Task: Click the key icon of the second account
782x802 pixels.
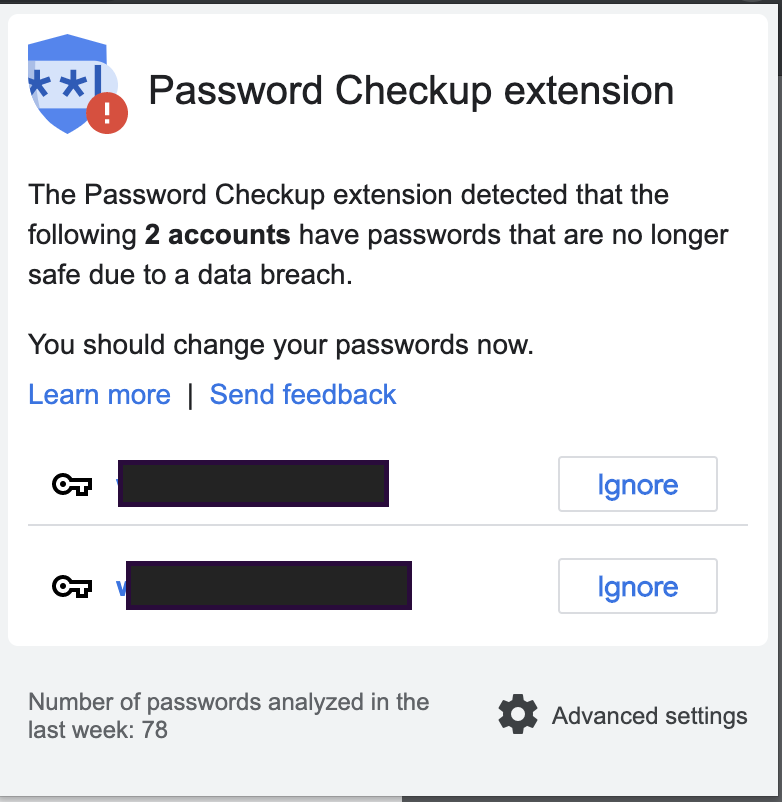Action: (71, 587)
